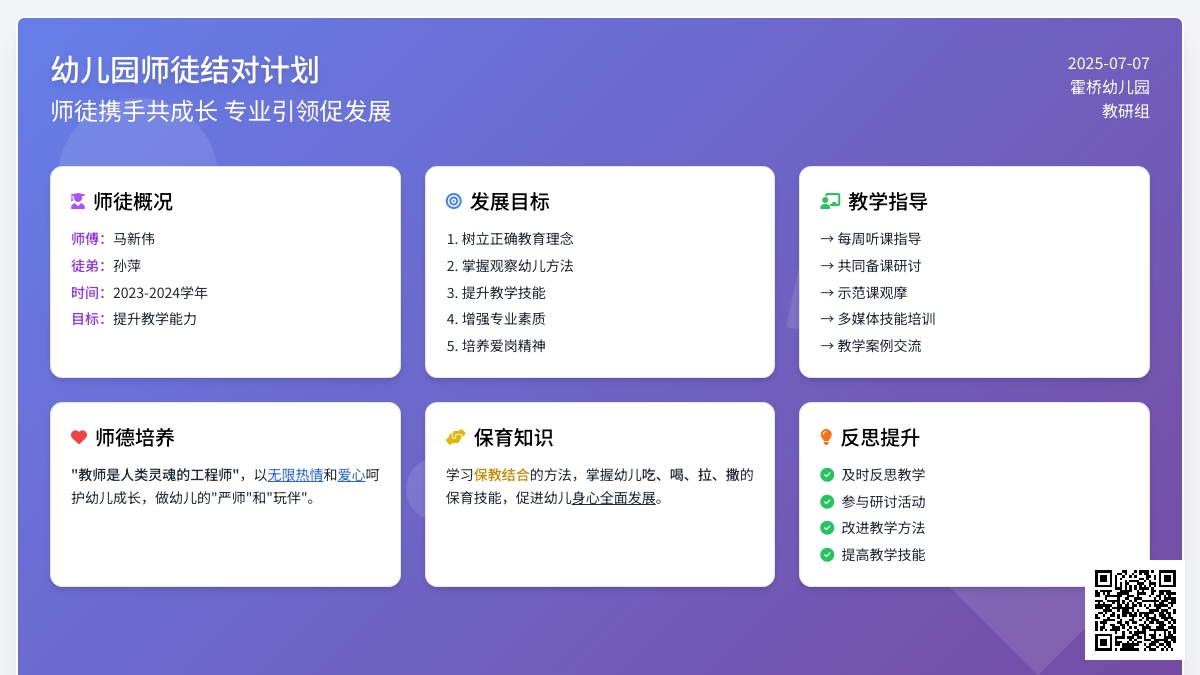Screen dimensions: 1200x675
Task: Click the 反思提升 heading
Action: coord(880,437)
